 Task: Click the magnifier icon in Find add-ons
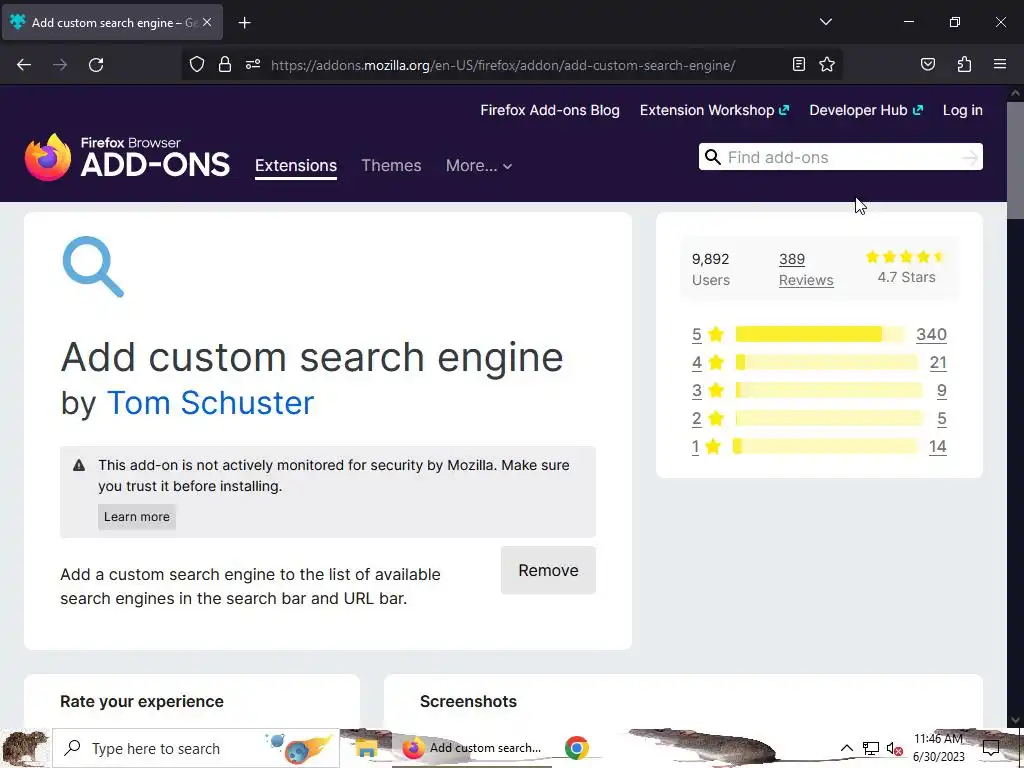713,157
